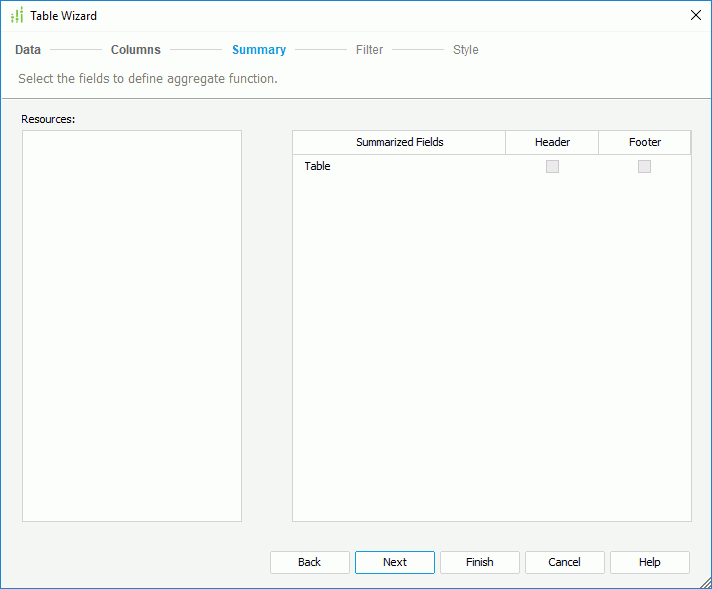Select the Table row in Summarized Fields
712x589 pixels.
point(492,166)
